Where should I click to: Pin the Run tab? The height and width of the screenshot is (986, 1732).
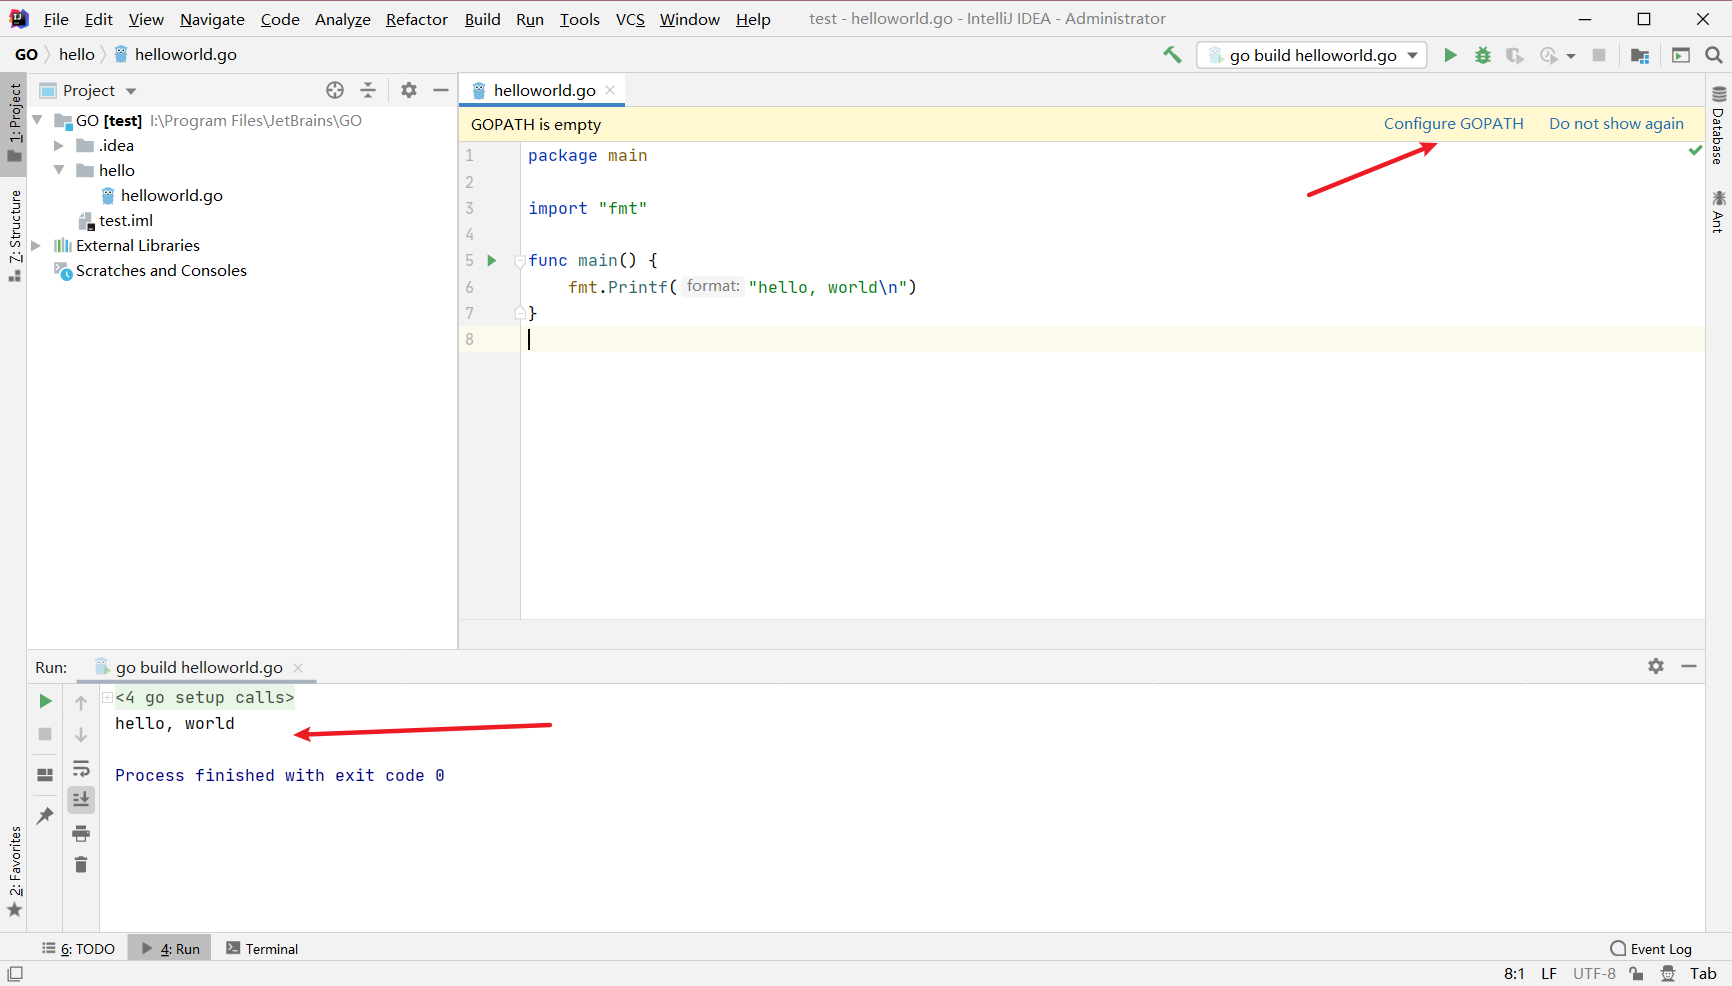click(45, 816)
